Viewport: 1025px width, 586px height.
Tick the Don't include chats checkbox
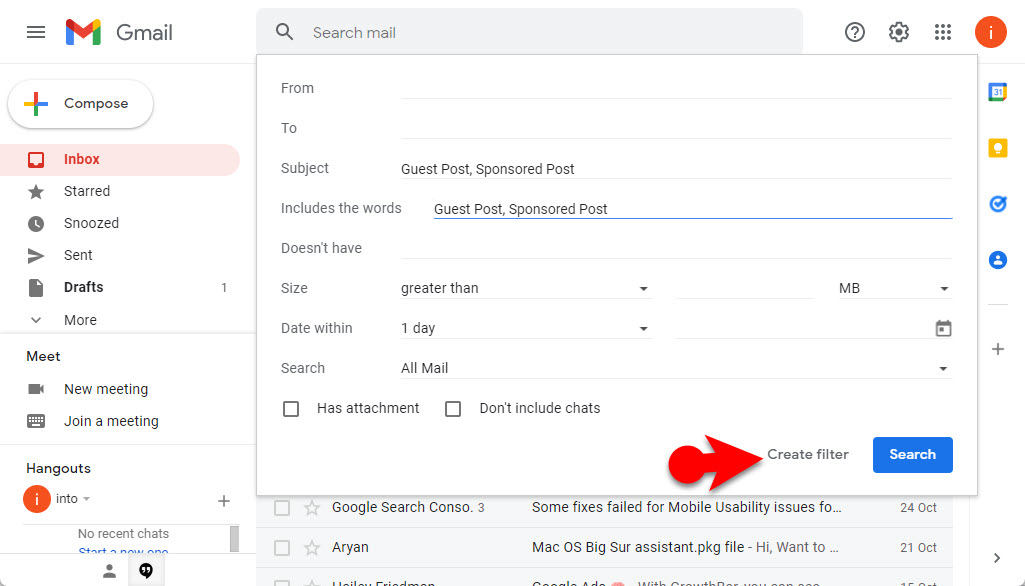point(453,409)
